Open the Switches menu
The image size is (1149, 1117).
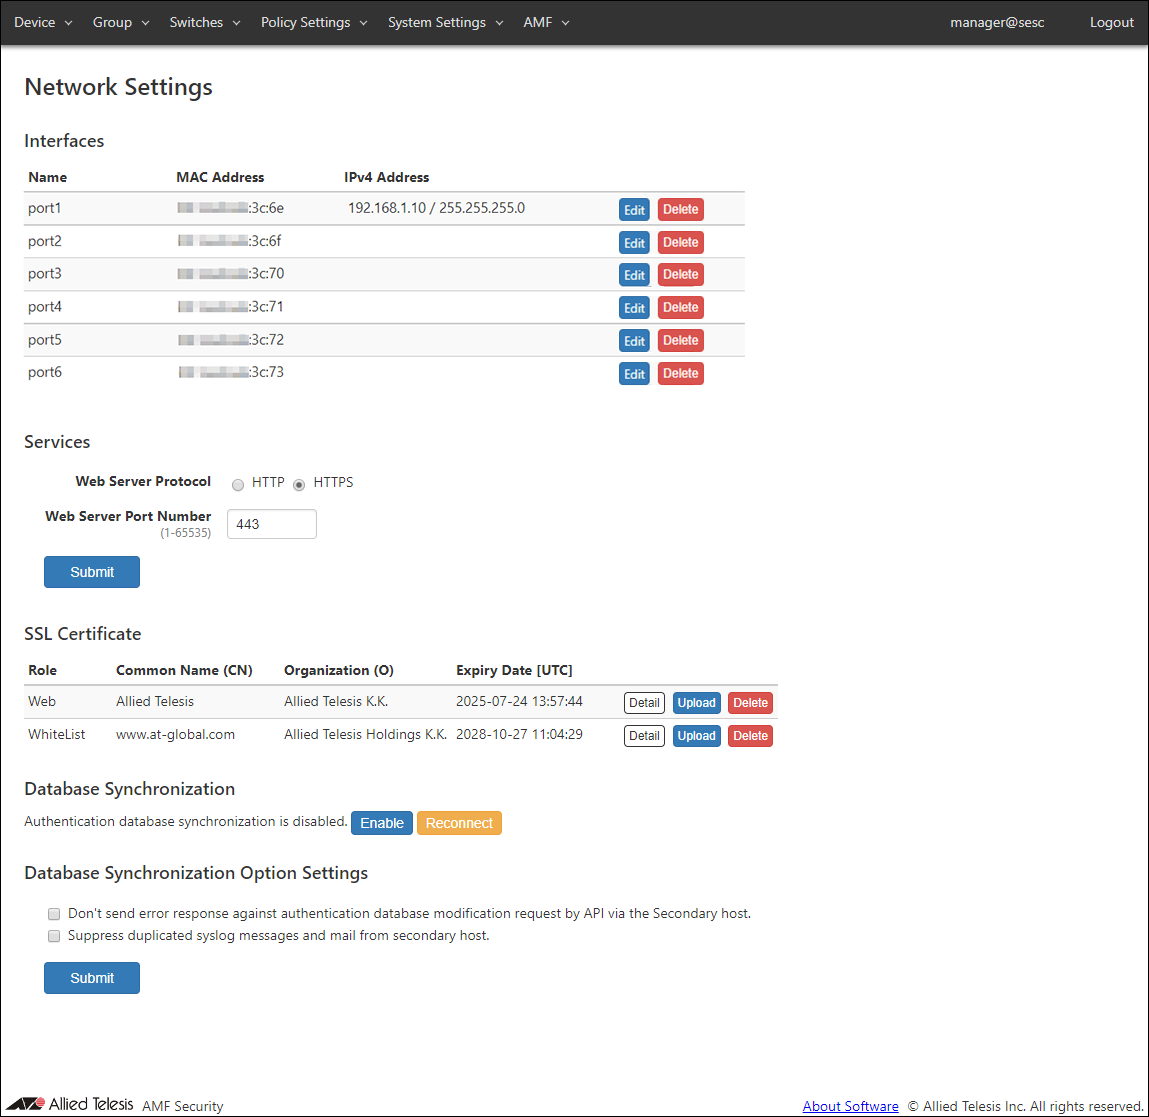tap(205, 22)
